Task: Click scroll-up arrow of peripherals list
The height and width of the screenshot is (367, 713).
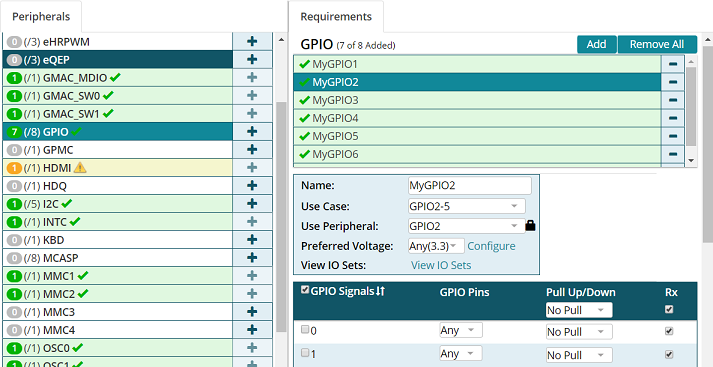Action: coord(281,40)
